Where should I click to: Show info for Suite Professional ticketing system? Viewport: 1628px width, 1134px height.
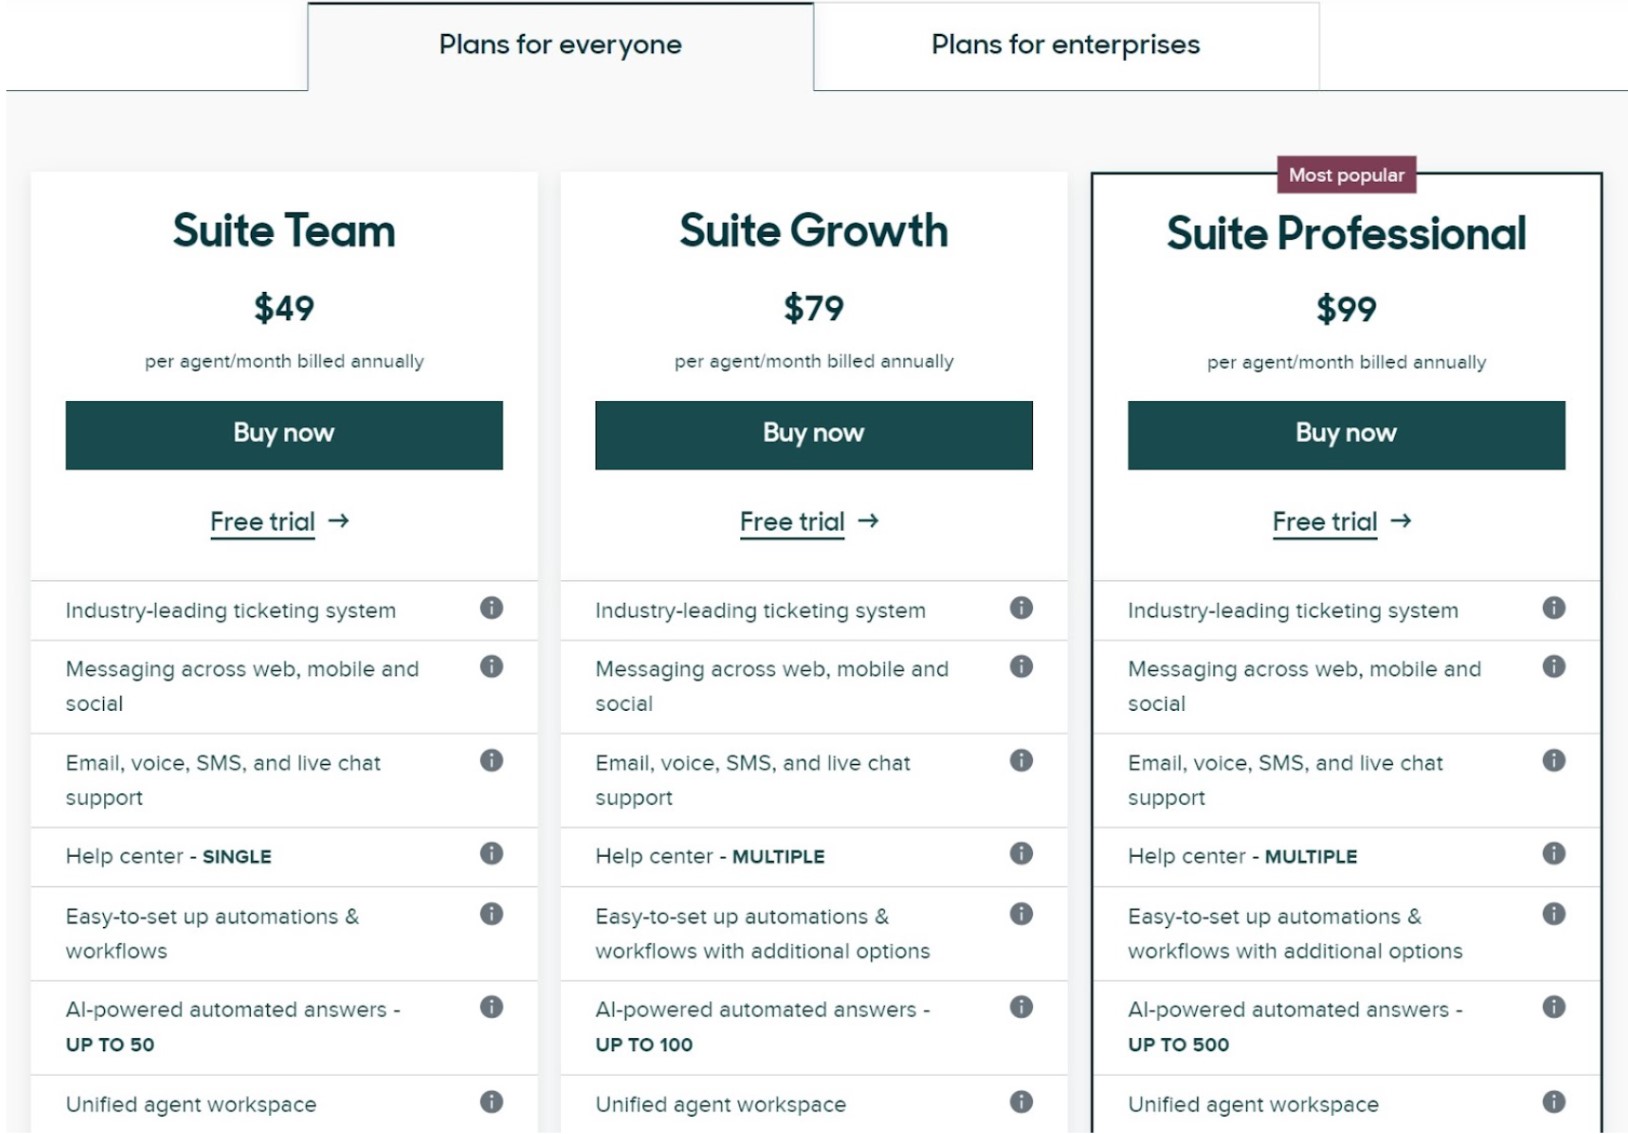pyautogui.click(x=1554, y=608)
